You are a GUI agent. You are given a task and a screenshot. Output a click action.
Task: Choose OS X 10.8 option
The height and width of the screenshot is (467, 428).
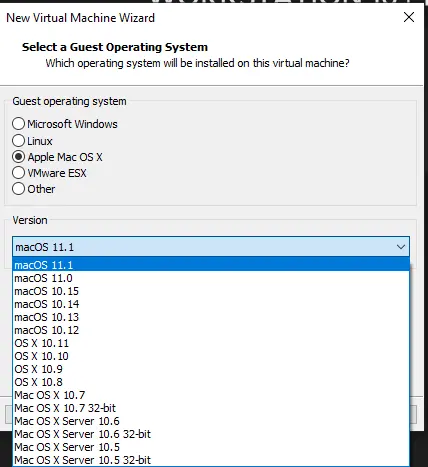coord(211,382)
